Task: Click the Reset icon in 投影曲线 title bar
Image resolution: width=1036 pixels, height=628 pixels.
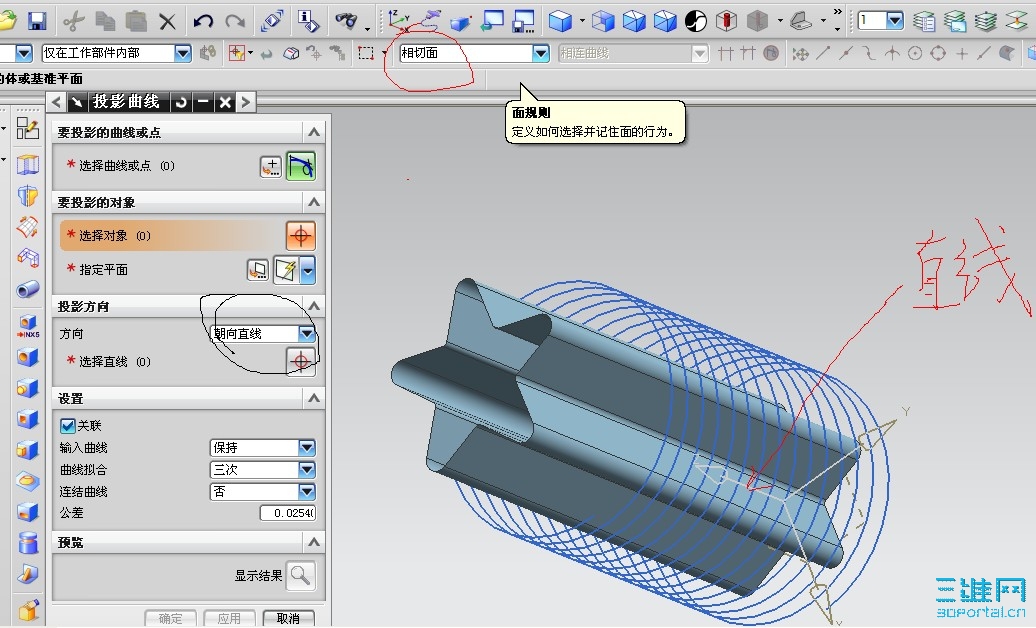Action: pos(181,102)
